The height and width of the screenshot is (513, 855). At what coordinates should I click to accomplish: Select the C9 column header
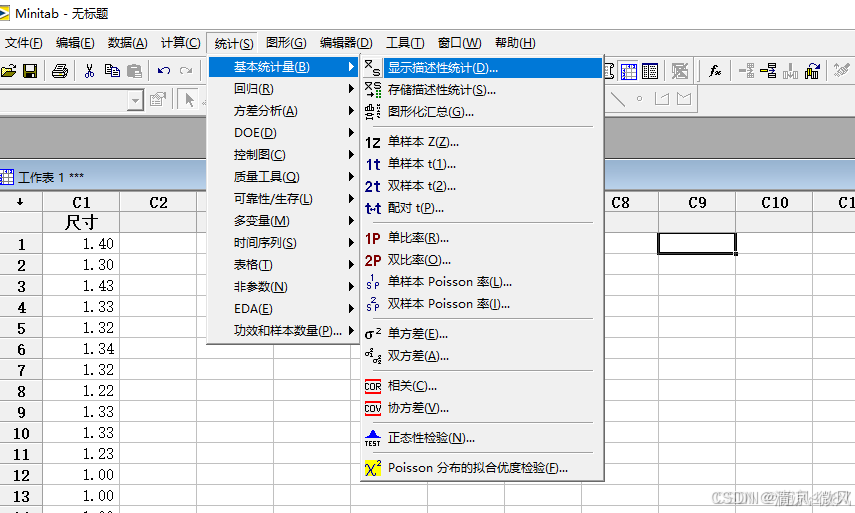click(697, 202)
